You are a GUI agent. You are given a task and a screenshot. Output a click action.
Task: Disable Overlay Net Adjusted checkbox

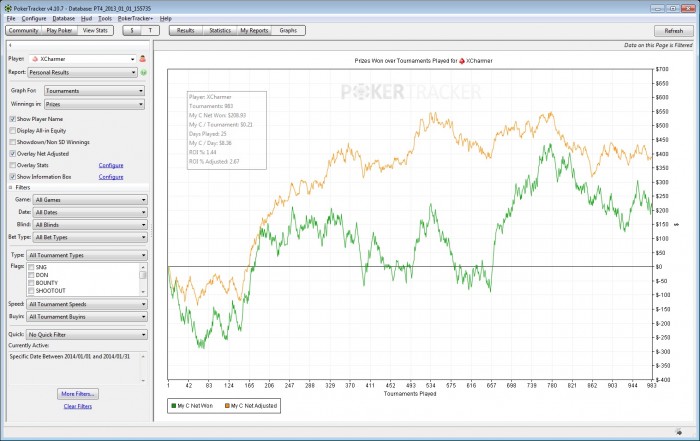(x=12, y=154)
